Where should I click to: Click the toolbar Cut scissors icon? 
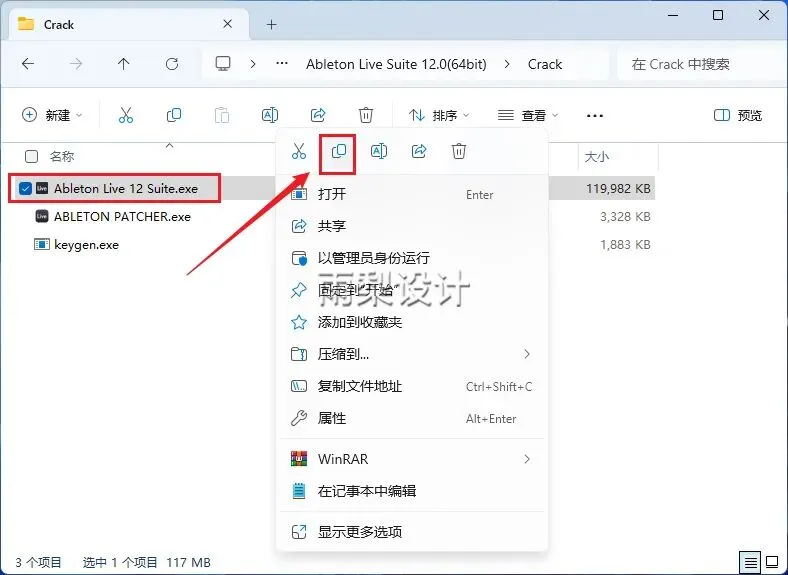coord(126,115)
